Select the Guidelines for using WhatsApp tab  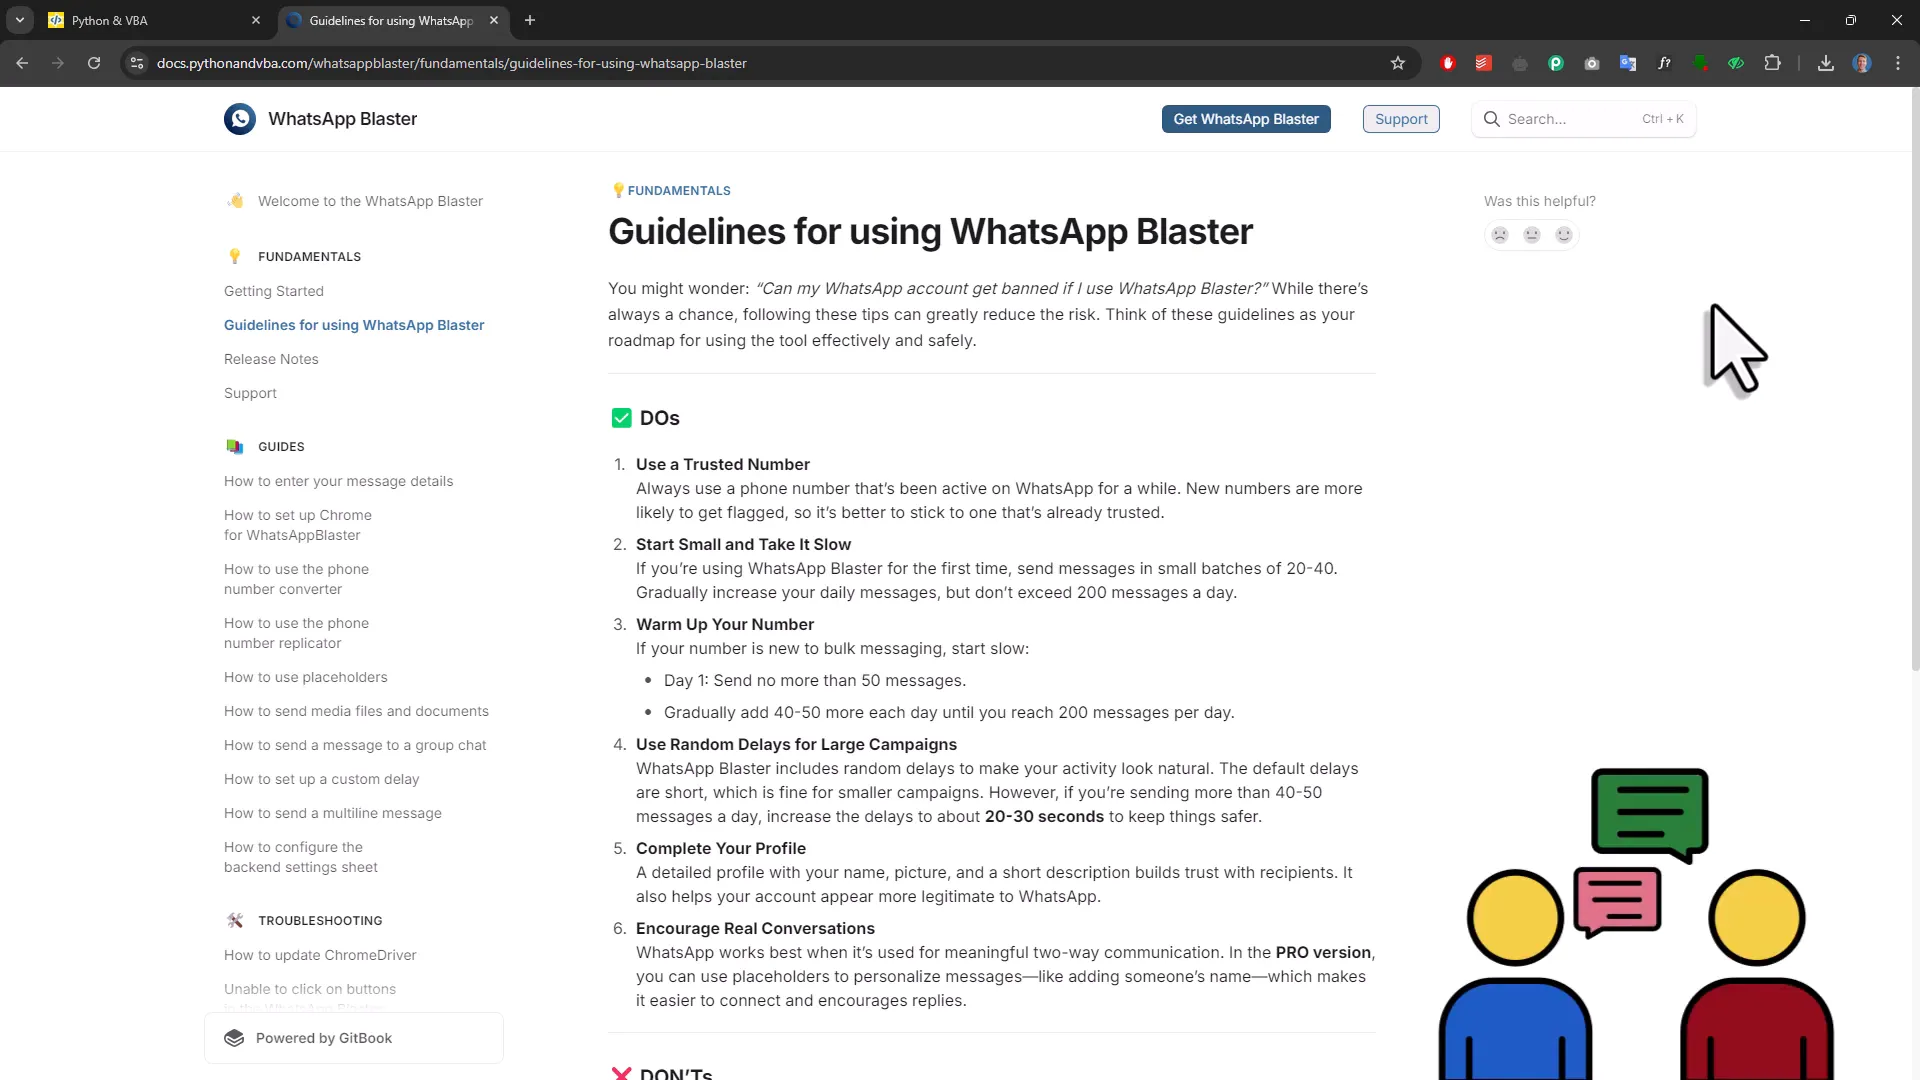(x=392, y=20)
